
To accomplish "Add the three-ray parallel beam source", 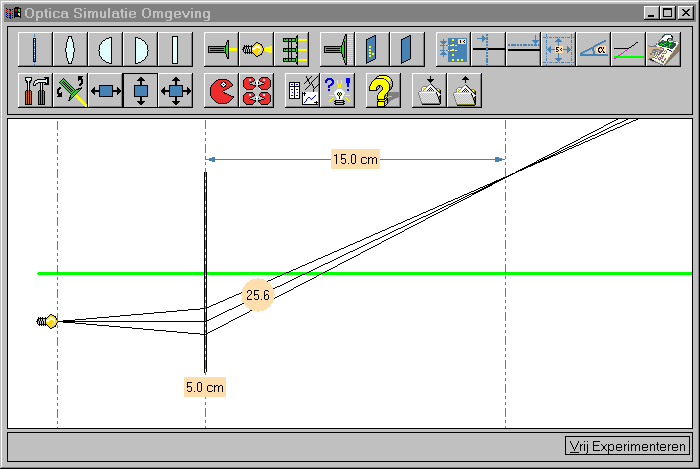I will coord(291,48).
